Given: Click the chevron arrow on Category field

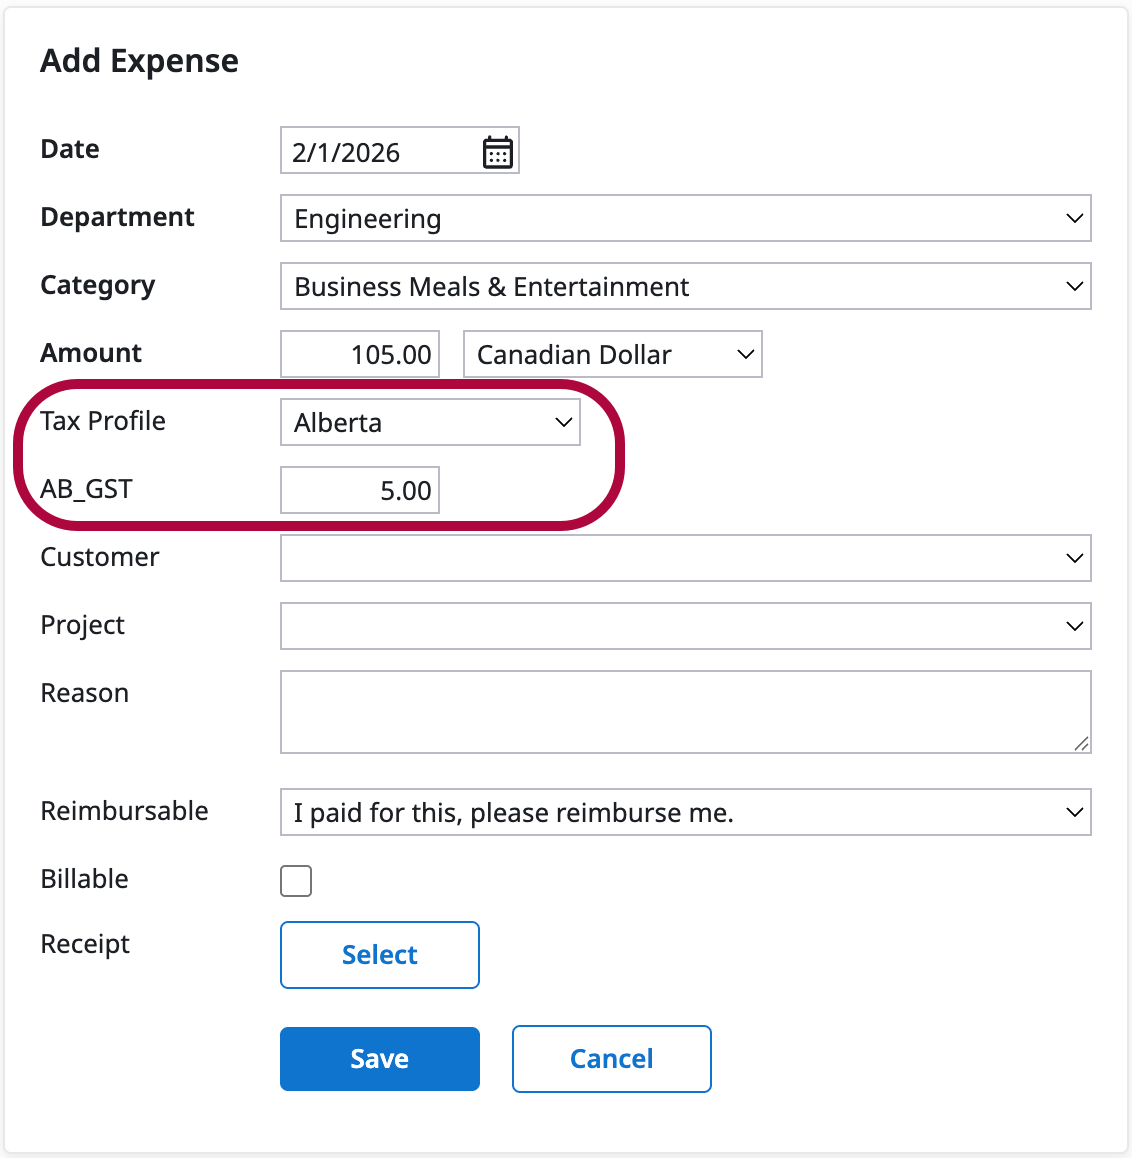Looking at the screenshot, I should click(x=1074, y=286).
